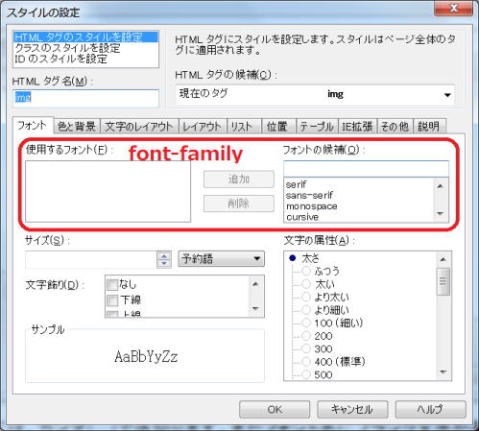Open the レイアウト tab

202,126
